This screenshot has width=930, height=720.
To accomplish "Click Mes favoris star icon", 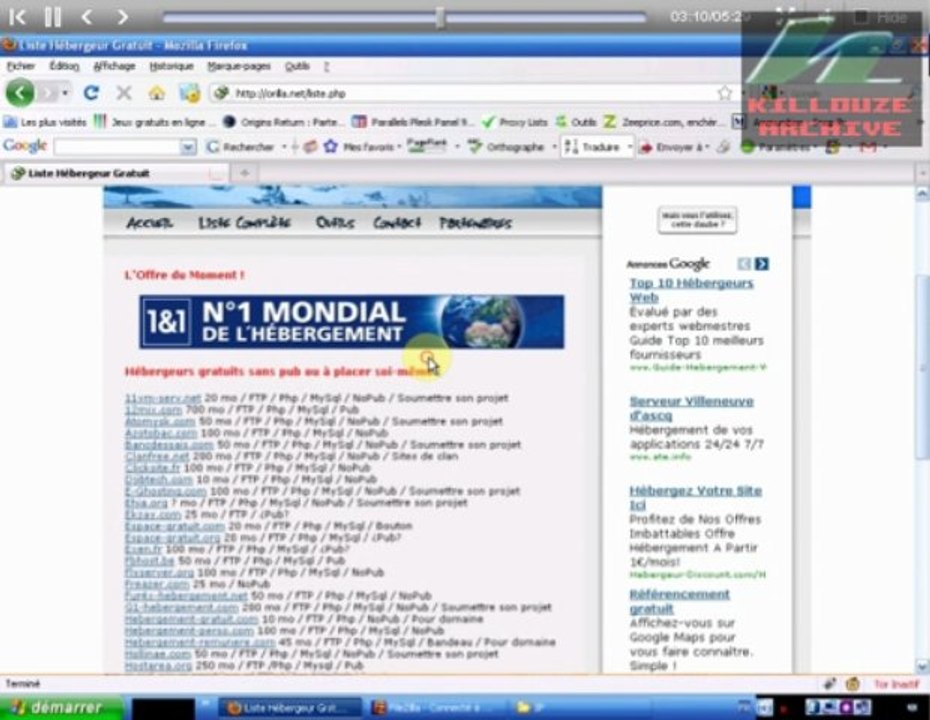I will 330,146.
